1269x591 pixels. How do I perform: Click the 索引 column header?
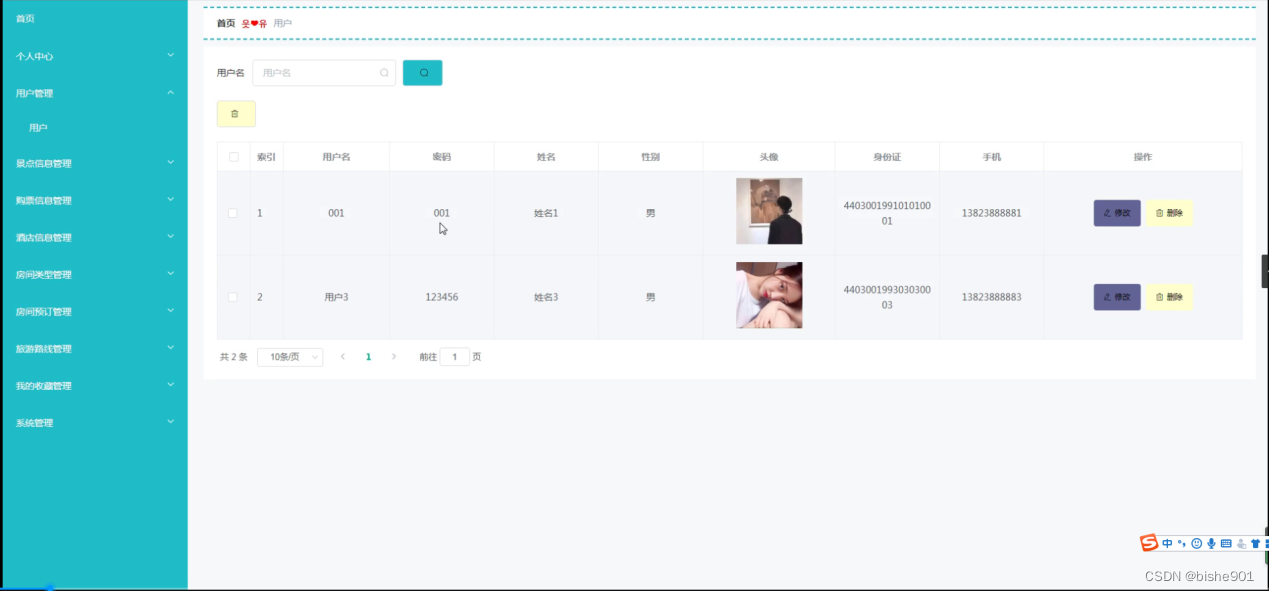point(266,157)
